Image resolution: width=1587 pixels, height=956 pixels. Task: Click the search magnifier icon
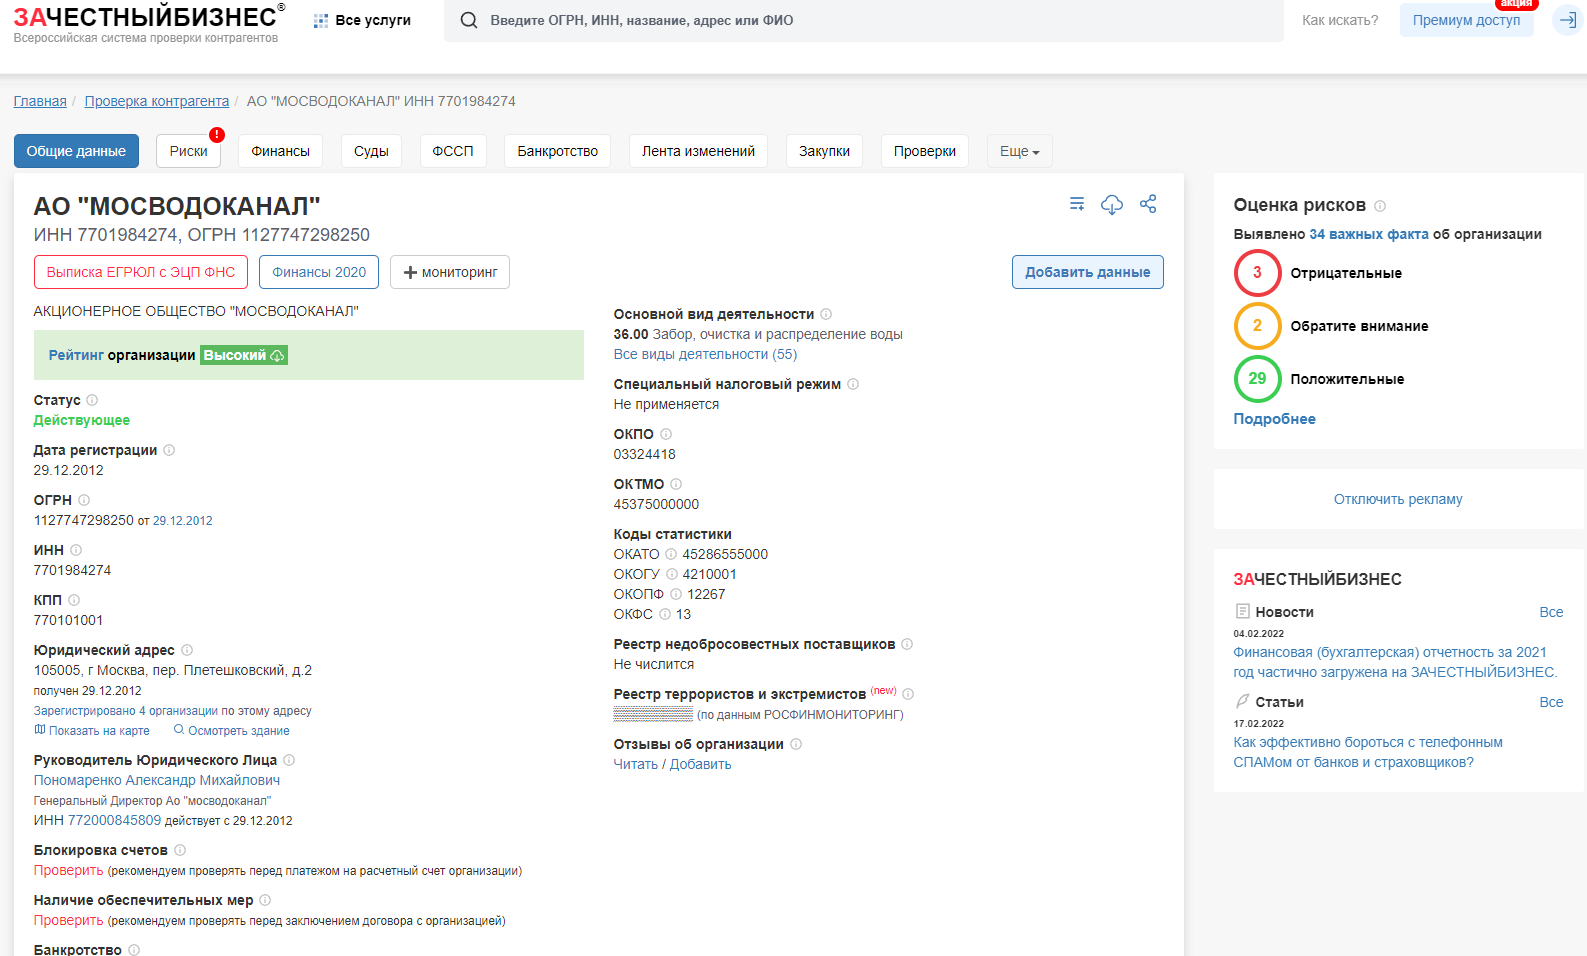click(x=468, y=20)
